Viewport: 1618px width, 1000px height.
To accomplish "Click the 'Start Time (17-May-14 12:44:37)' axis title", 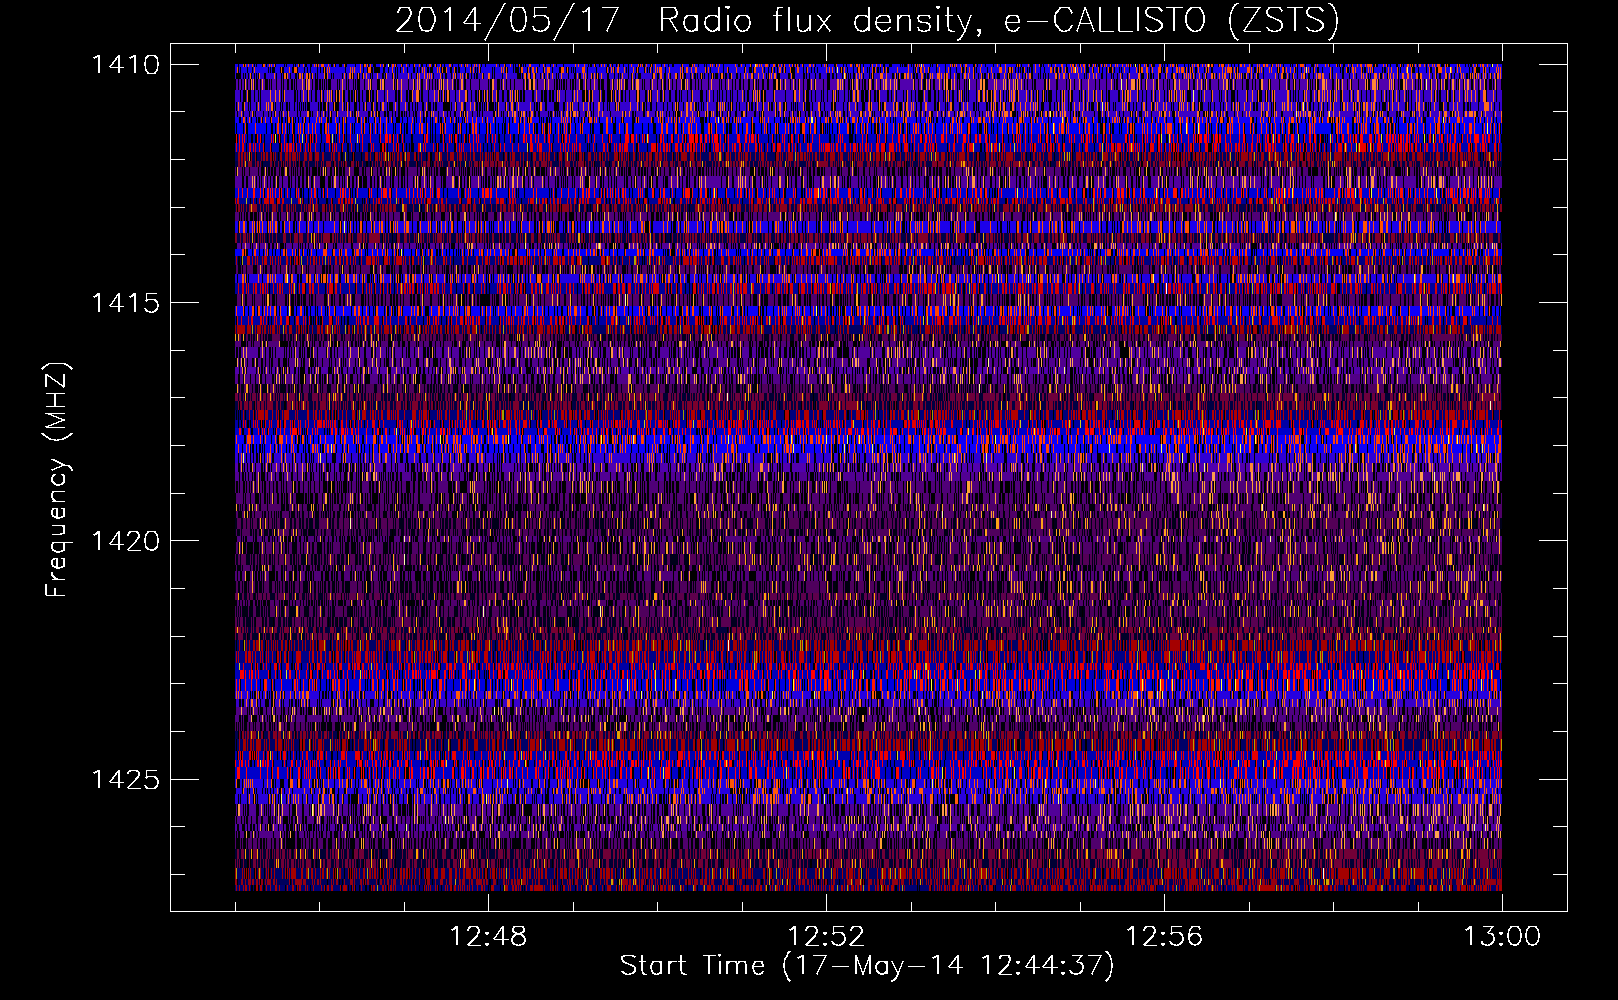I will click(x=867, y=967).
